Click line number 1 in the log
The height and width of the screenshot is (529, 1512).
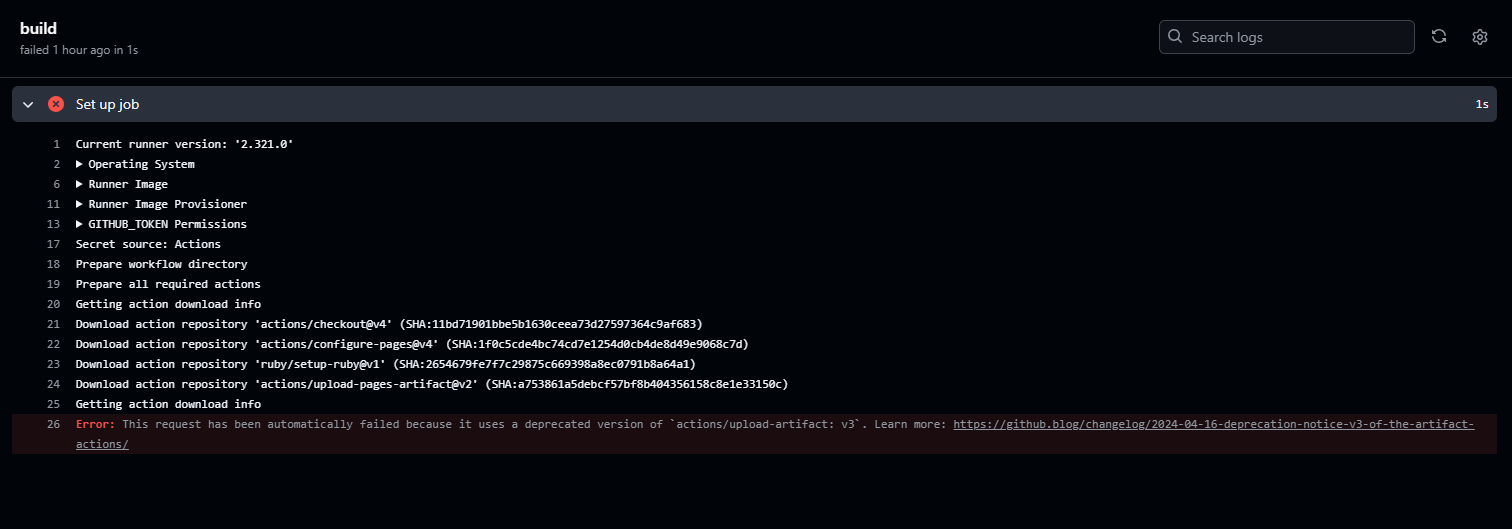pos(57,144)
